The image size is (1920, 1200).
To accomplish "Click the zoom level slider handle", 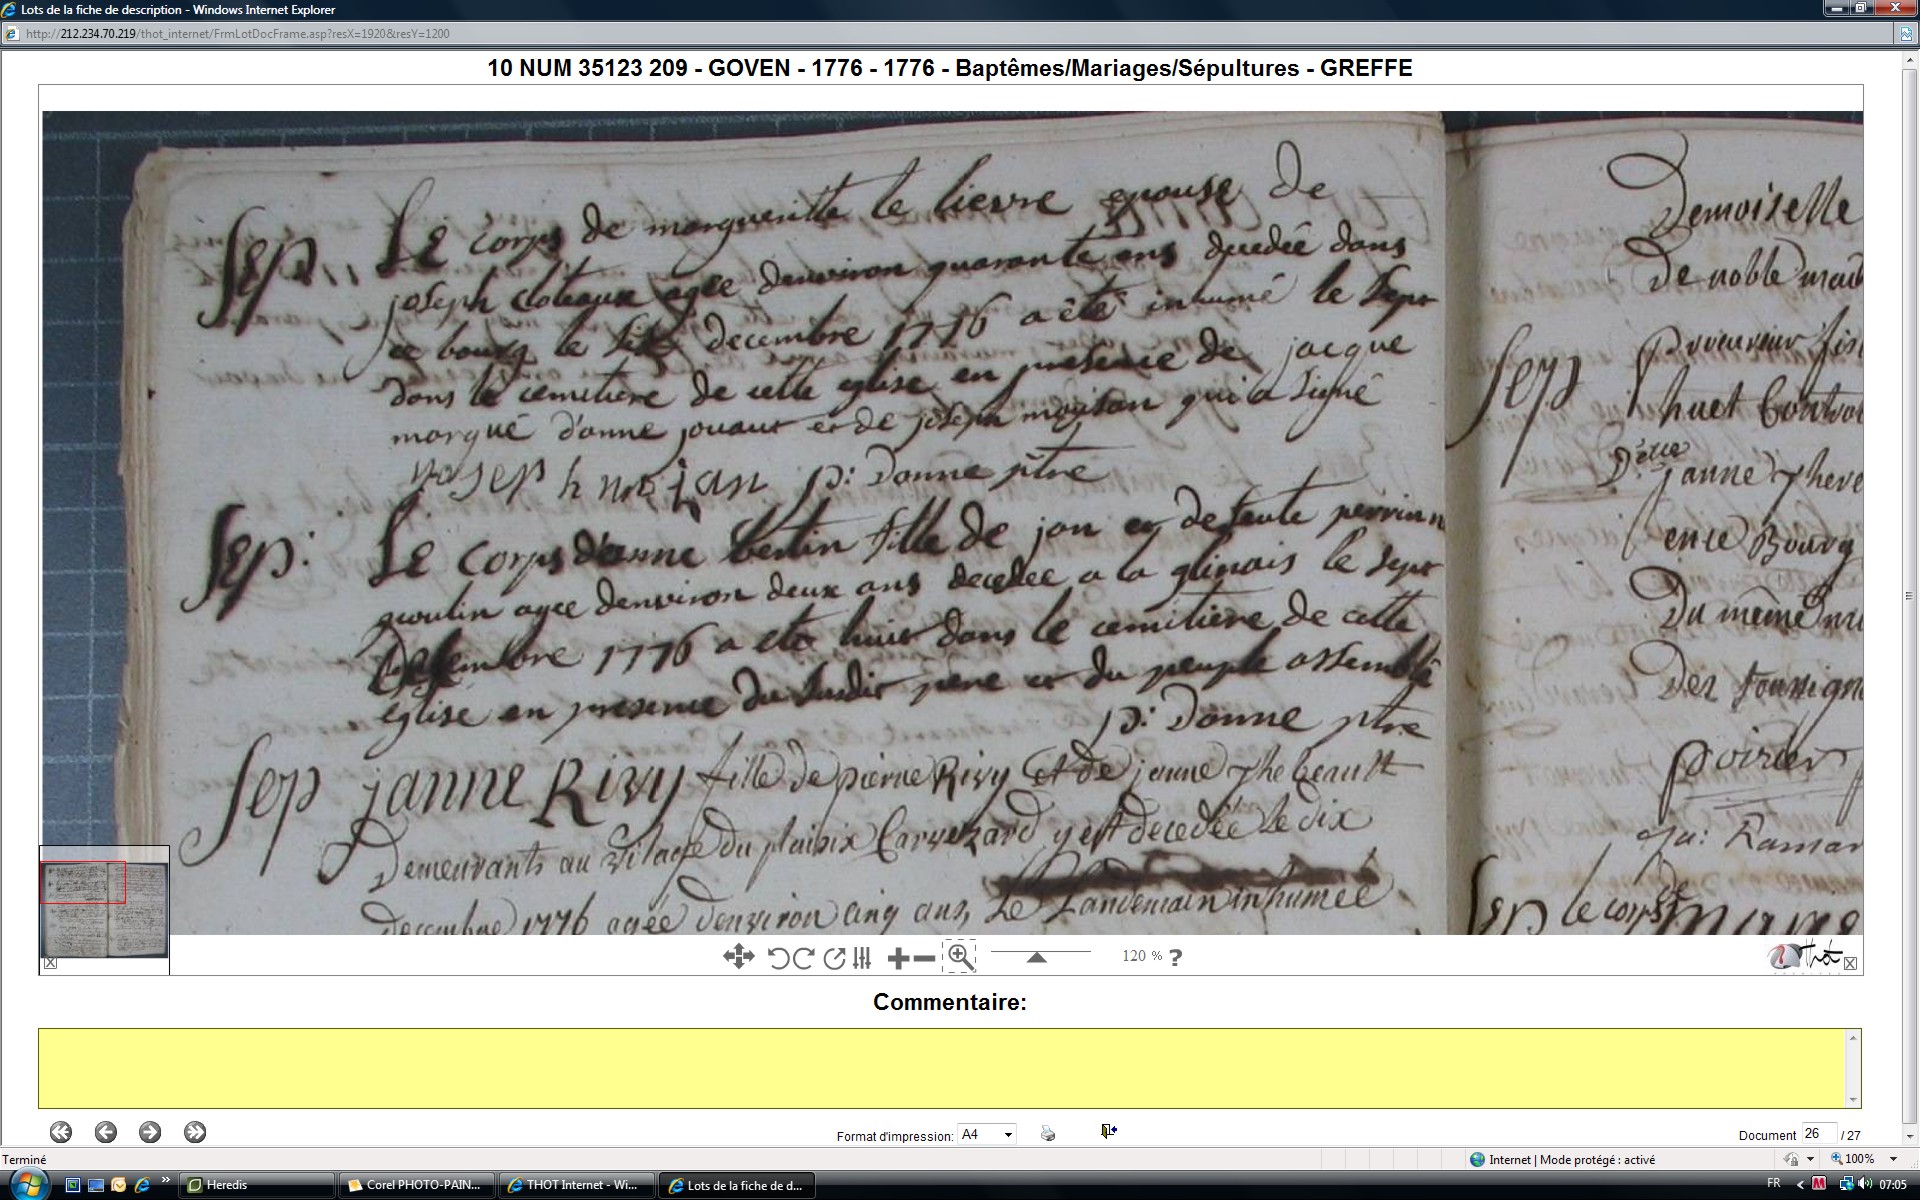I will click(1037, 957).
